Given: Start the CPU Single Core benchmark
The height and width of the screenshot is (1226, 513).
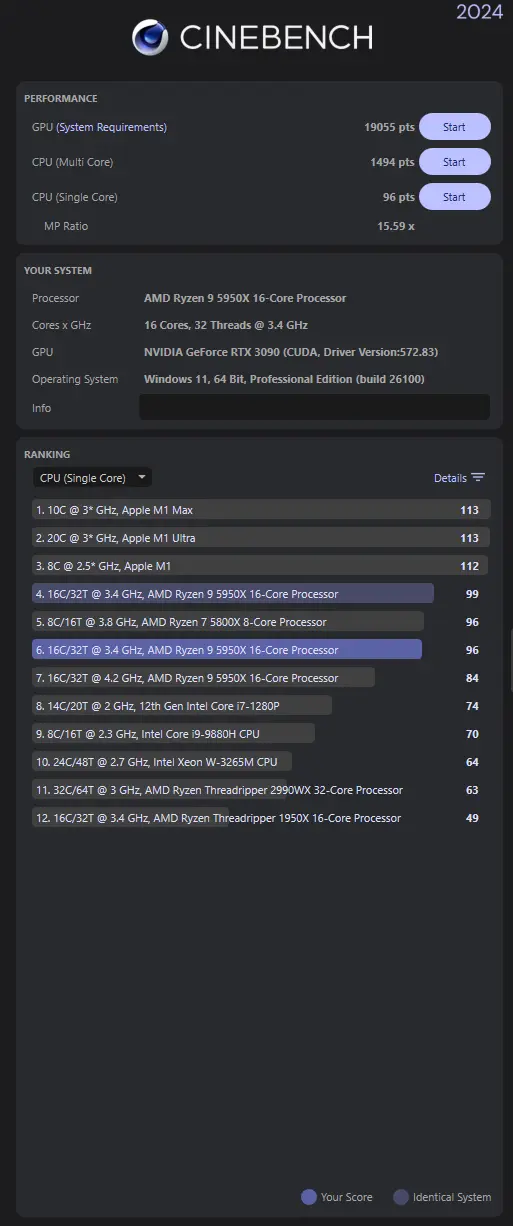Looking at the screenshot, I should coord(454,197).
